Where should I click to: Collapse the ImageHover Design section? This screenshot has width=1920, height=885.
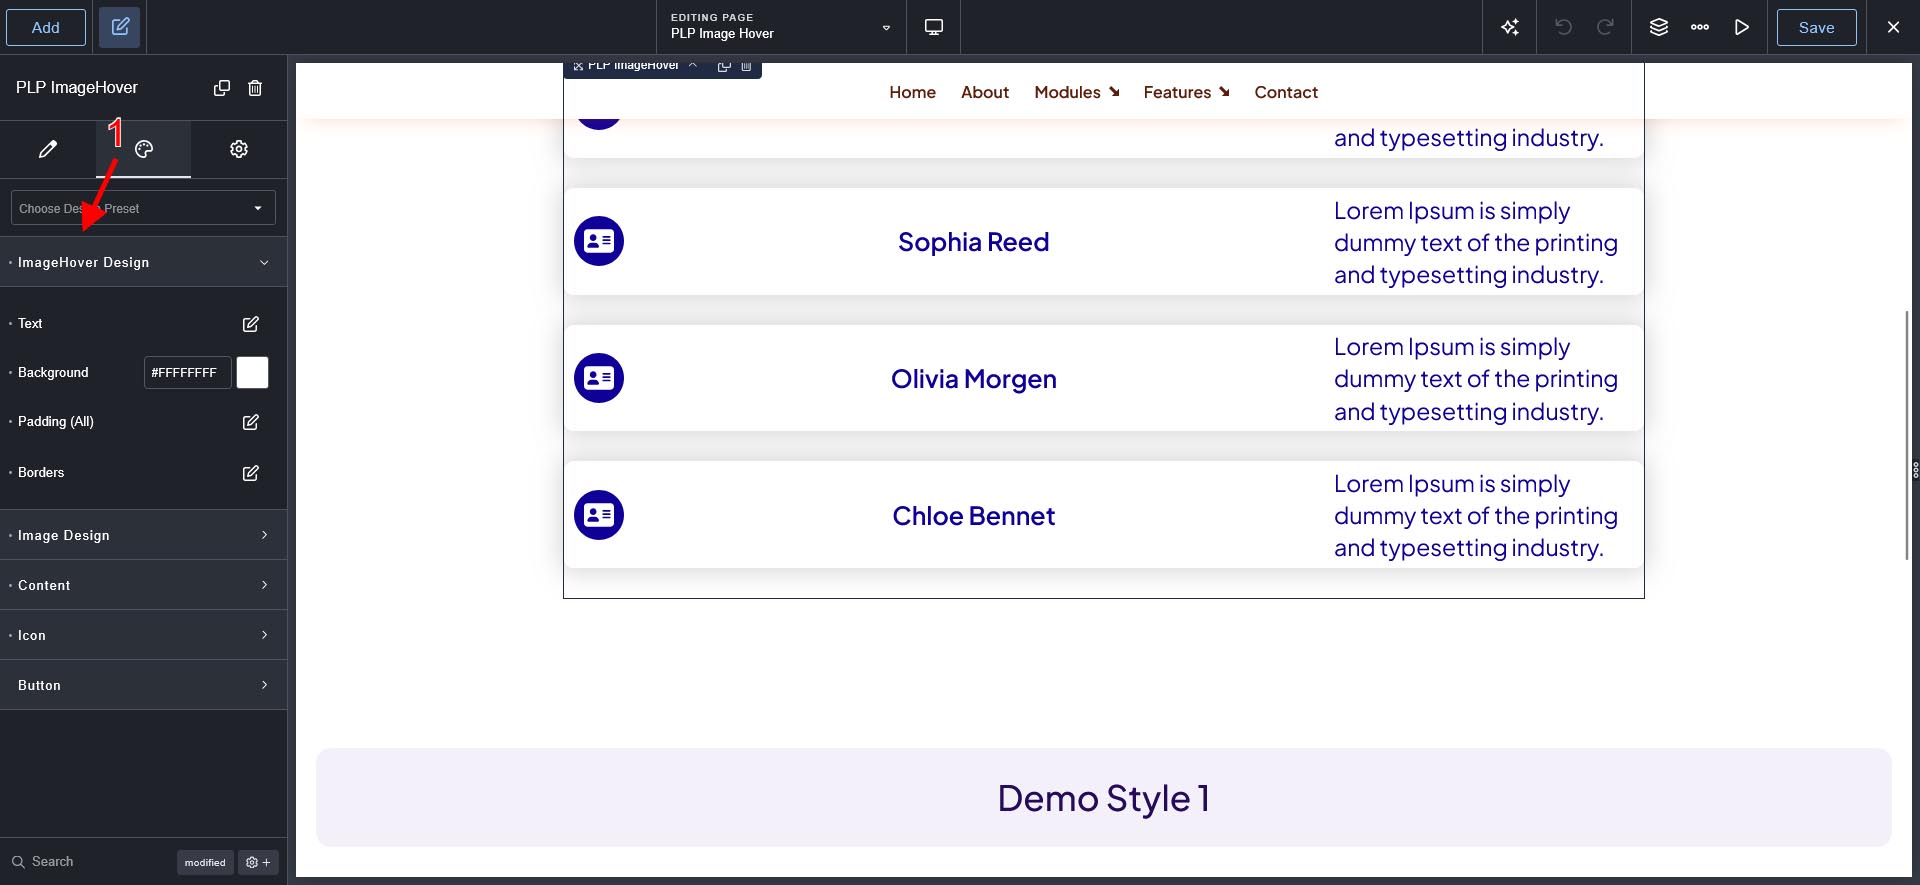tap(143, 262)
